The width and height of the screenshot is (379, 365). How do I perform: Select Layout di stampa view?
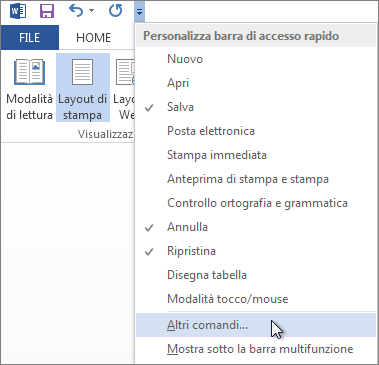pyautogui.click(x=82, y=88)
